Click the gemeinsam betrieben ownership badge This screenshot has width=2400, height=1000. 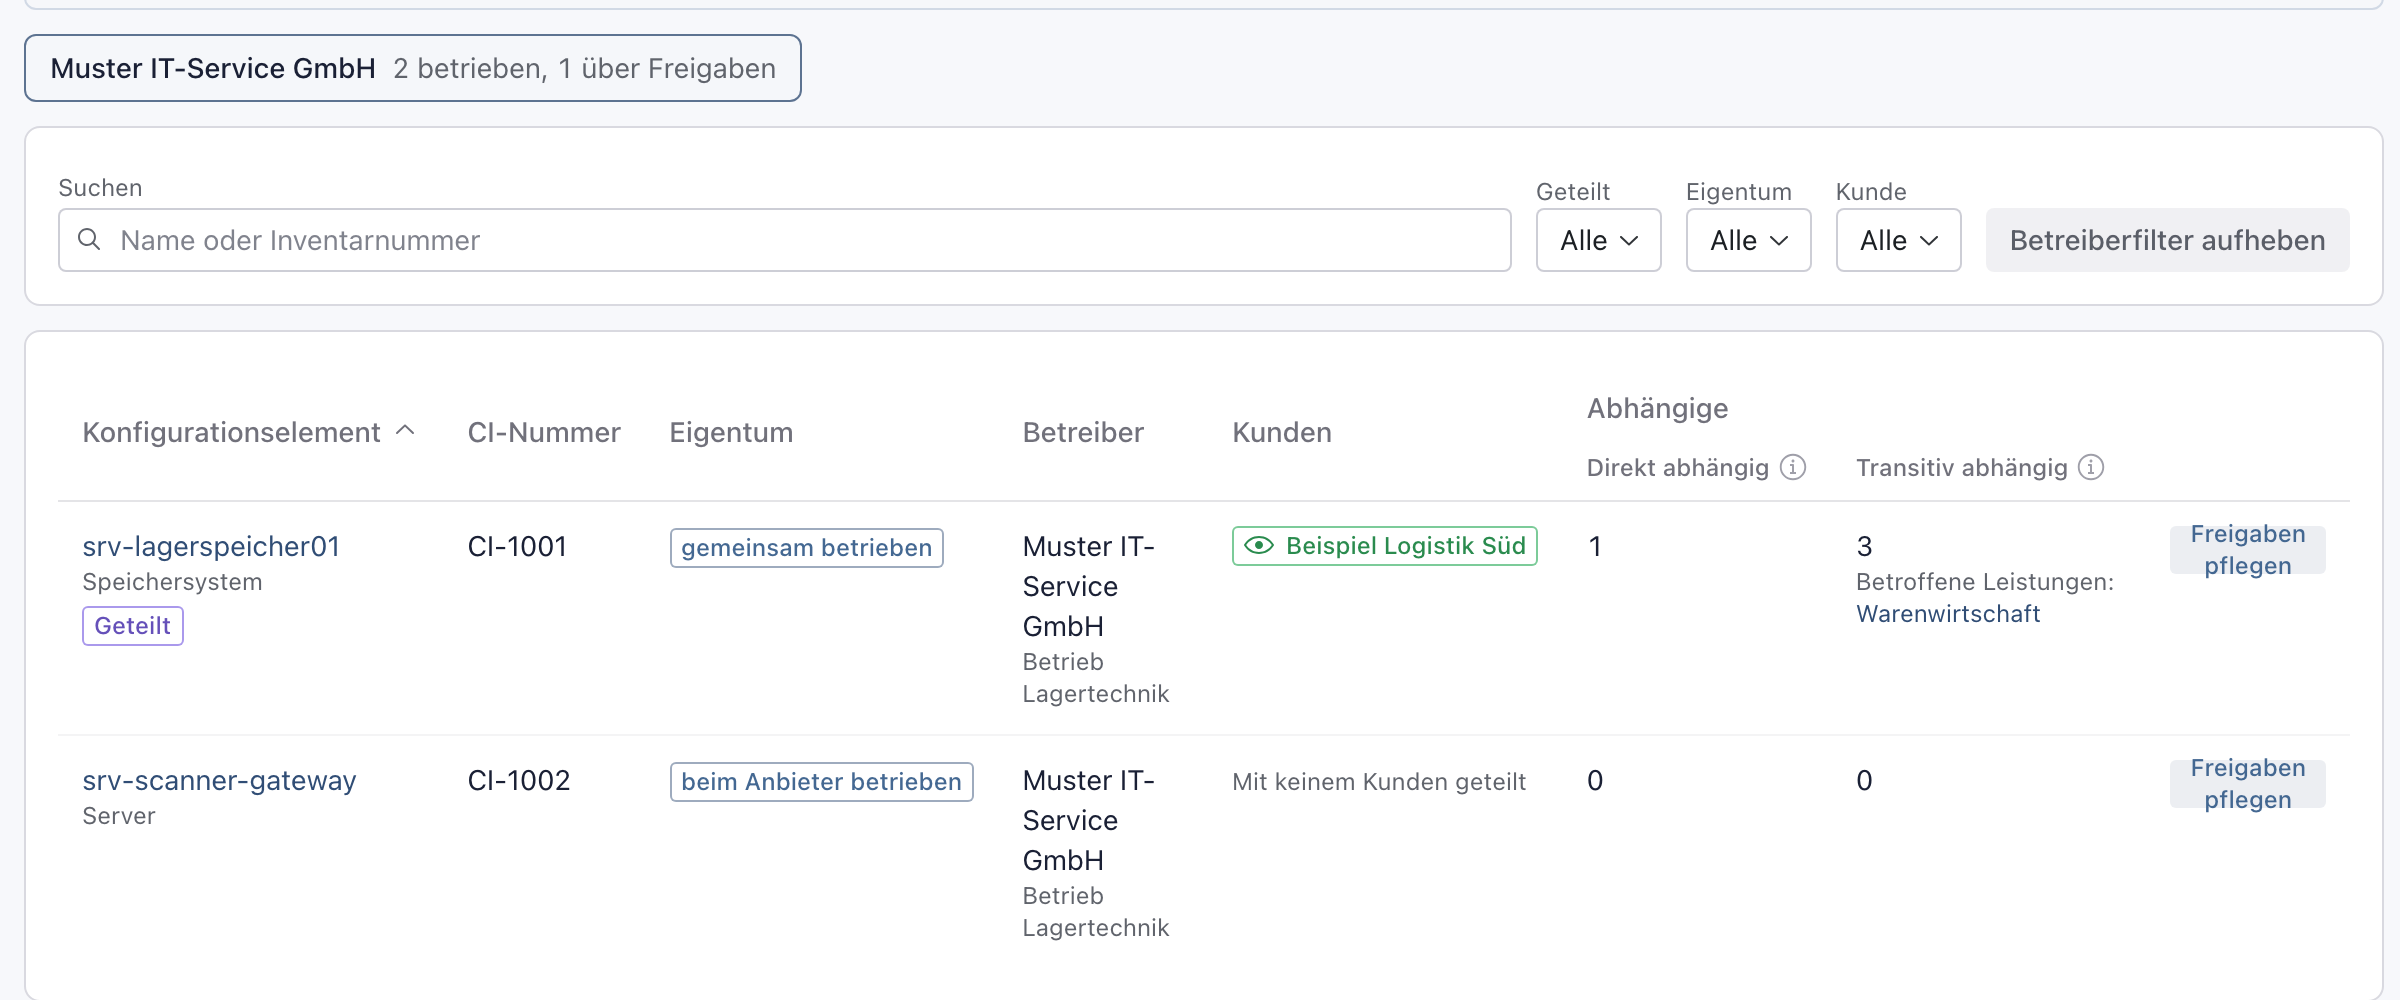click(x=806, y=548)
